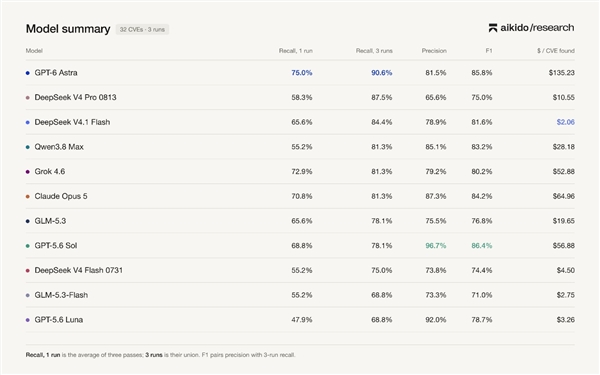The height and width of the screenshot is (375, 600).
Task: Select the GPT-5.6 Sol model name
Action: 56,246
